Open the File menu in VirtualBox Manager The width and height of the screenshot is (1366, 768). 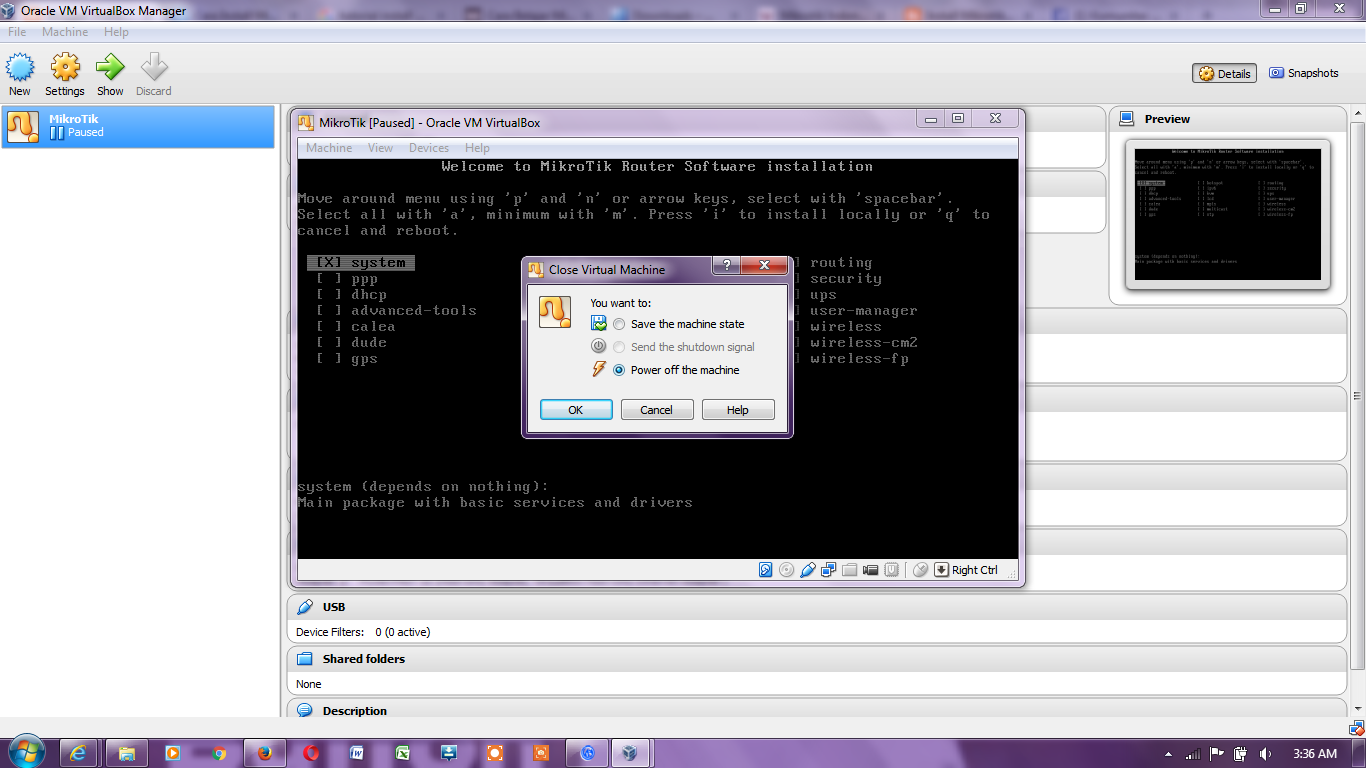[x=17, y=32]
